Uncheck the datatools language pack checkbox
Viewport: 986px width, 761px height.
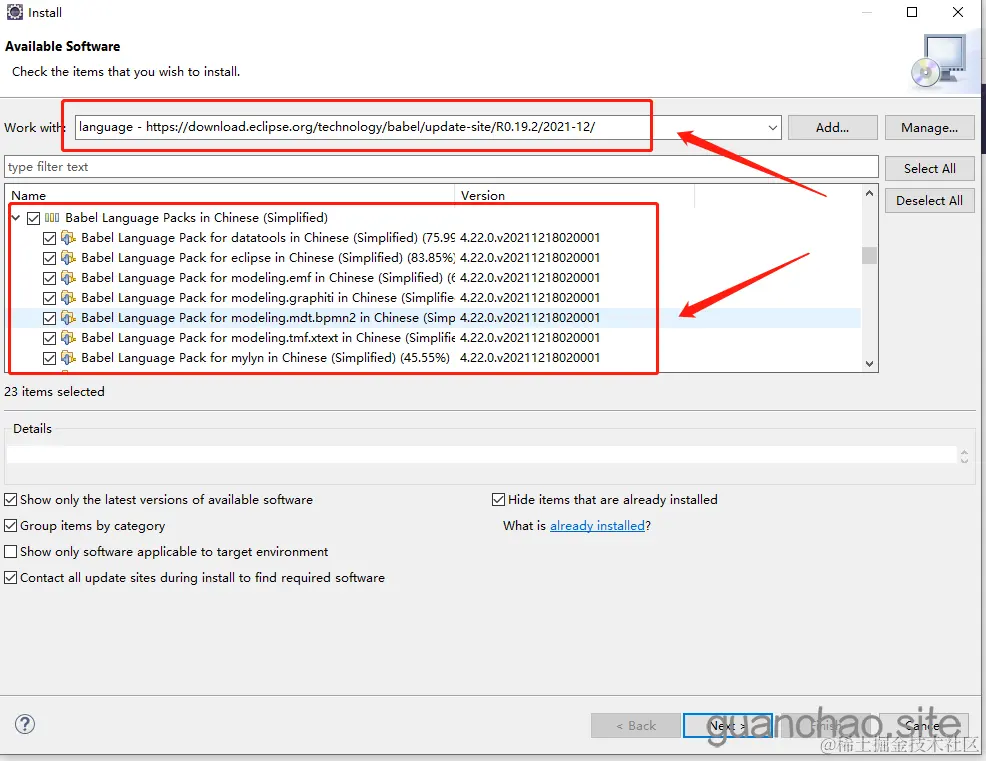pos(50,238)
